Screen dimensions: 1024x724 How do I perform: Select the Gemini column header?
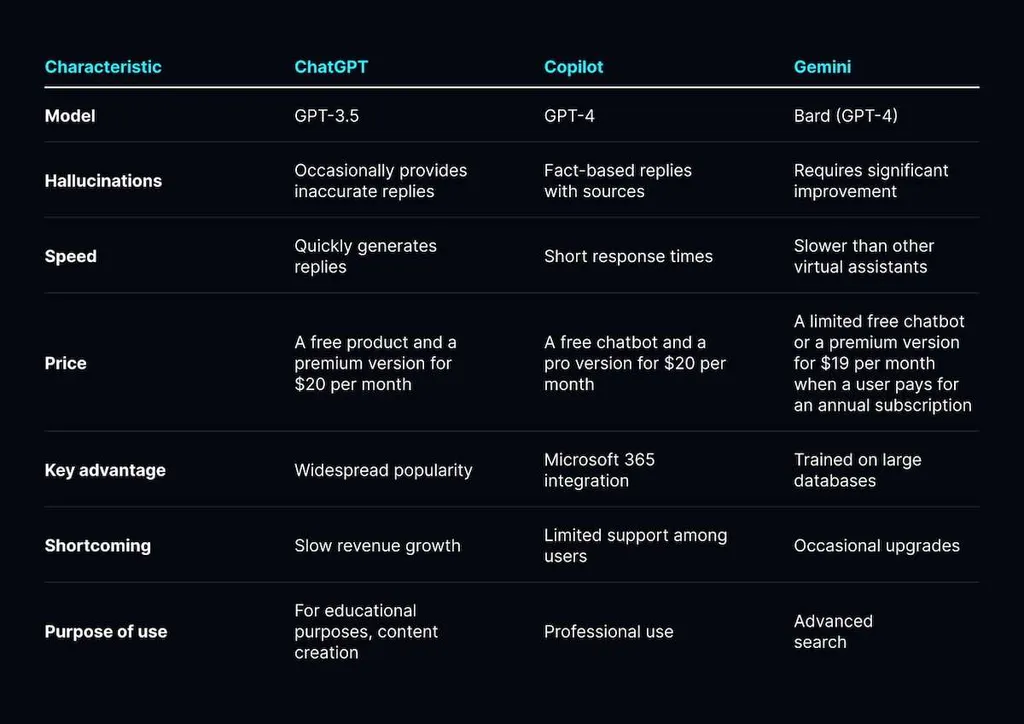click(x=822, y=67)
